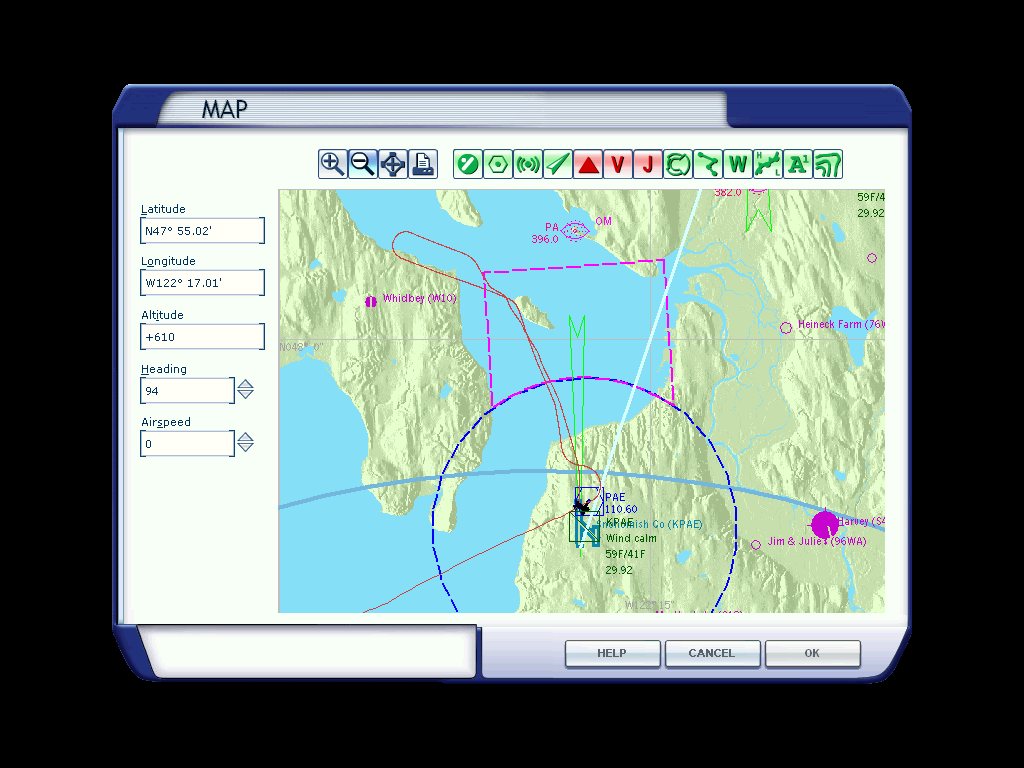Click the OM outer marker label

(x=603, y=221)
